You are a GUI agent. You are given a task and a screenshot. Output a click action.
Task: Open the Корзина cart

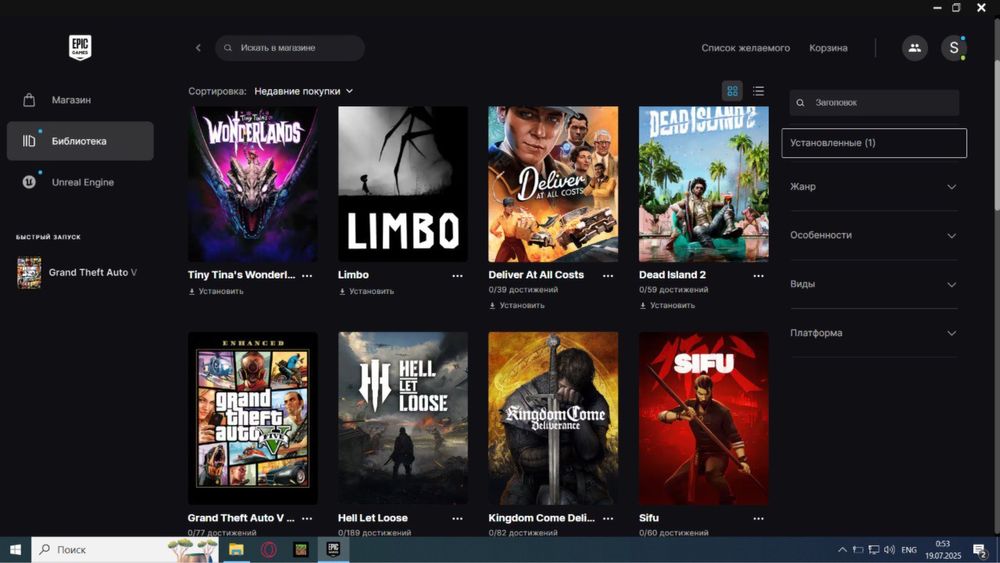click(x=828, y=48)
